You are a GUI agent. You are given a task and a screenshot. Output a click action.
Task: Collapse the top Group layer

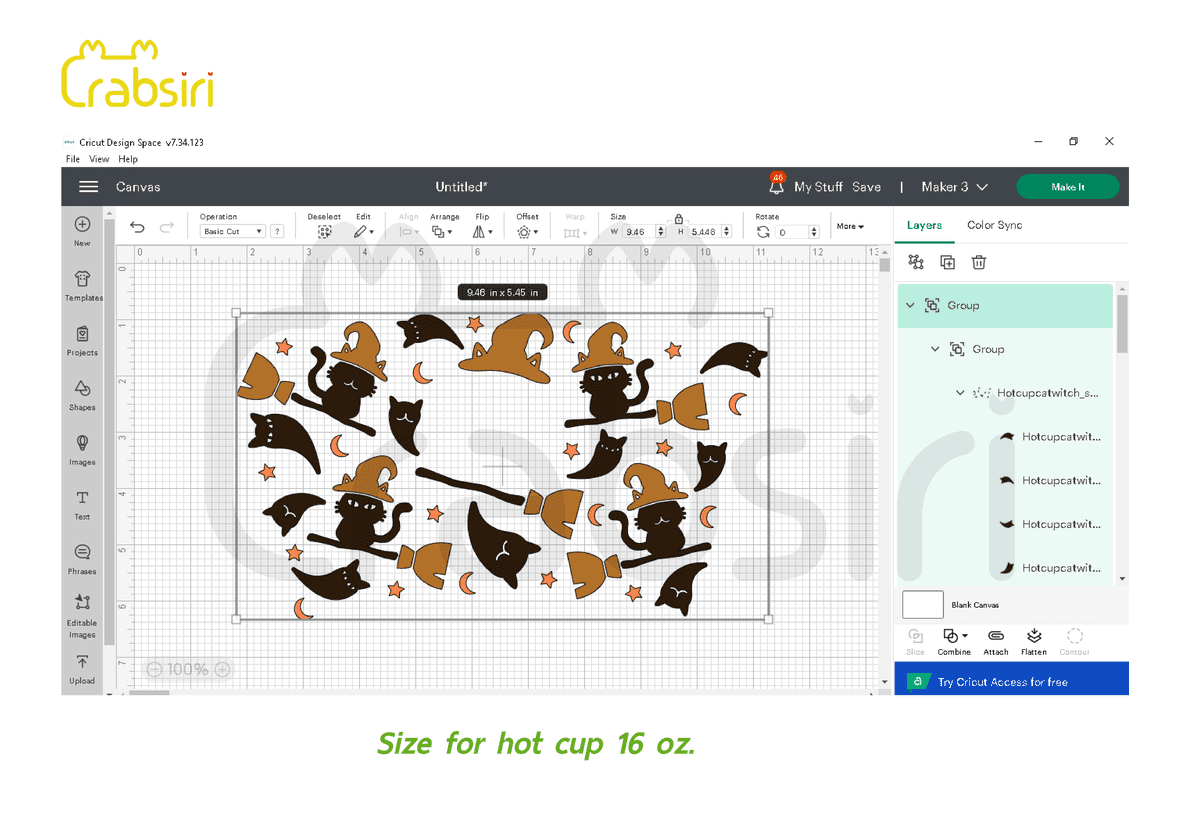click(910, 305)
